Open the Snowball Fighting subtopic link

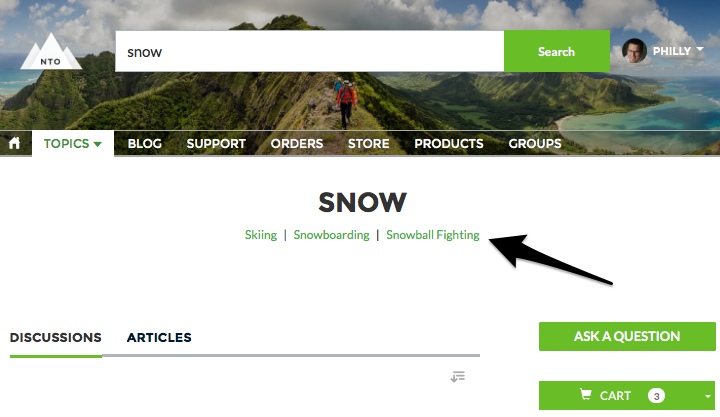tap(433, 235)
